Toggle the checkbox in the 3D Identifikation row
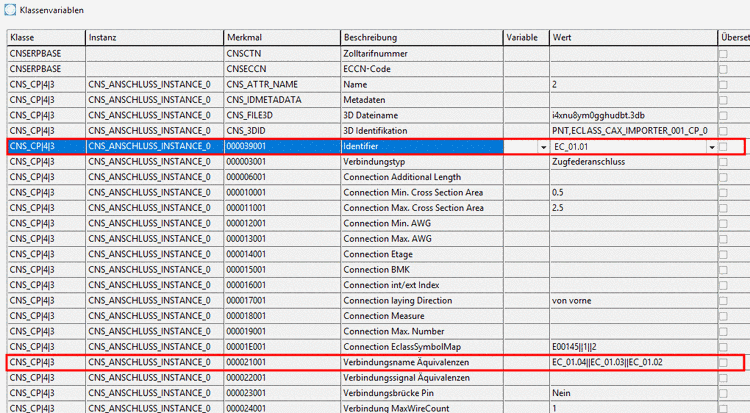Image resolution: width=750 pixels, height=413 pixels. point(723,131)
